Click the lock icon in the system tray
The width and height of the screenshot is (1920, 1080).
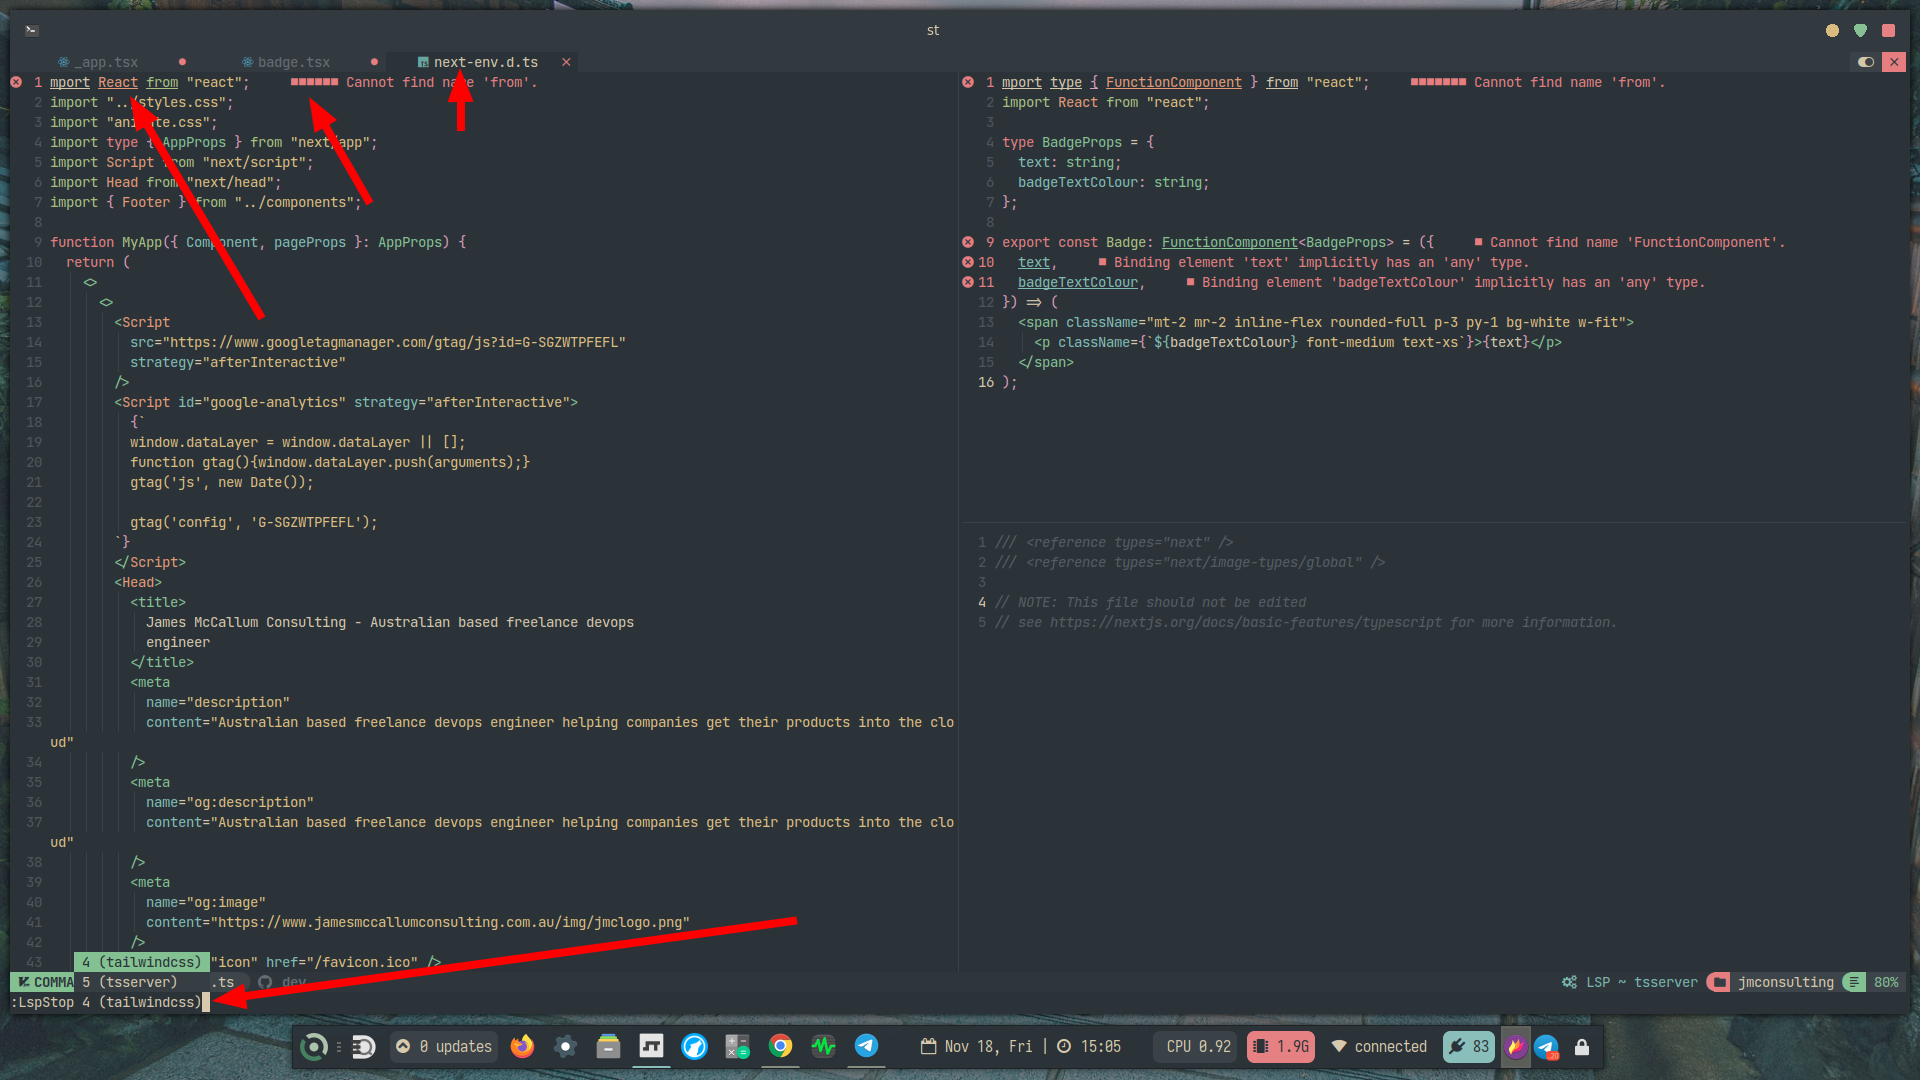click(x=1582, y=1047)
